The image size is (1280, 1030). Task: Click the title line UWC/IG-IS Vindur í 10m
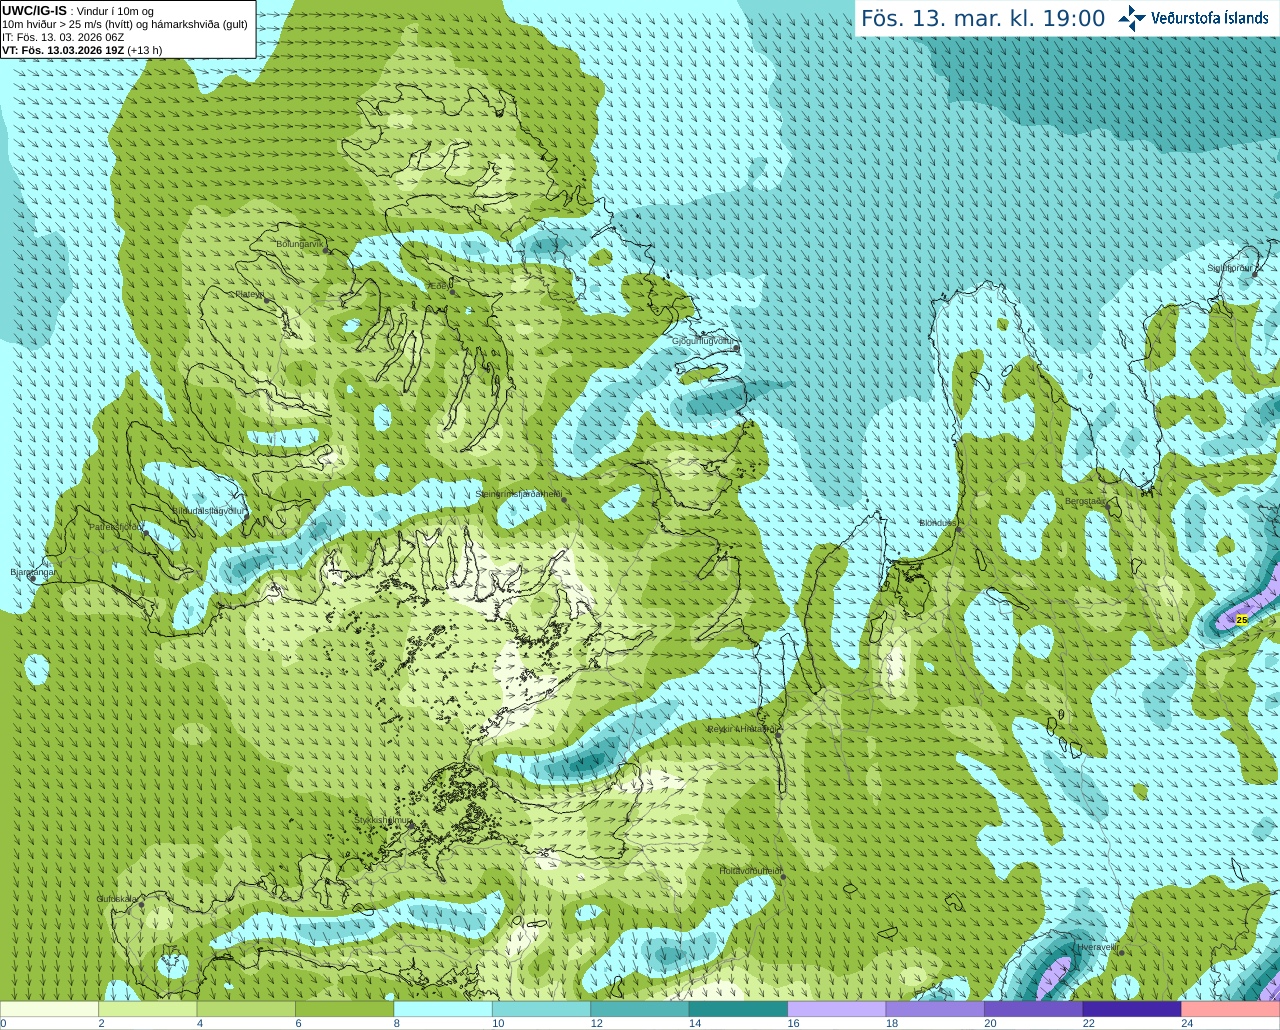point(78,11)
